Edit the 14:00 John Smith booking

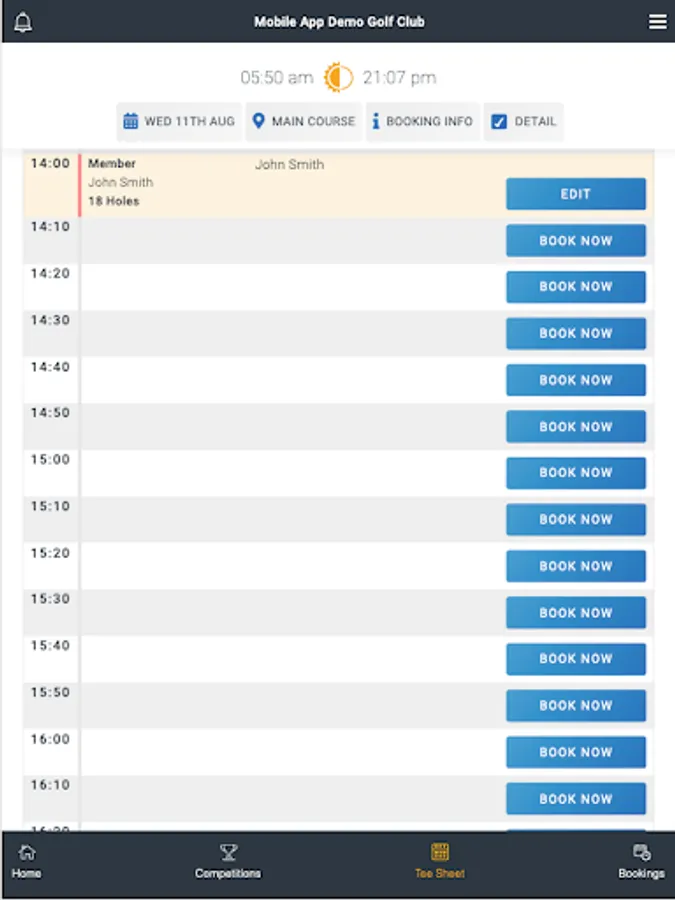pos(575,194)
